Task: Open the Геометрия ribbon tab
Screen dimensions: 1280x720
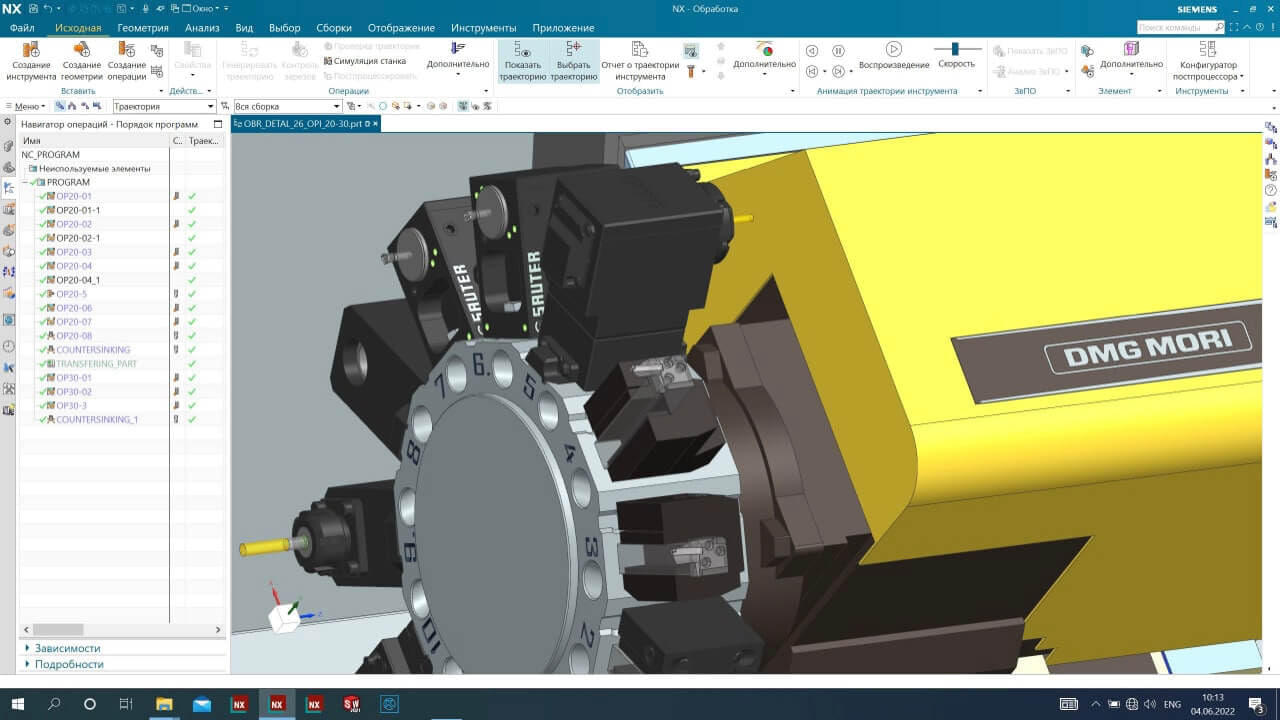Action: click(143, 28)
